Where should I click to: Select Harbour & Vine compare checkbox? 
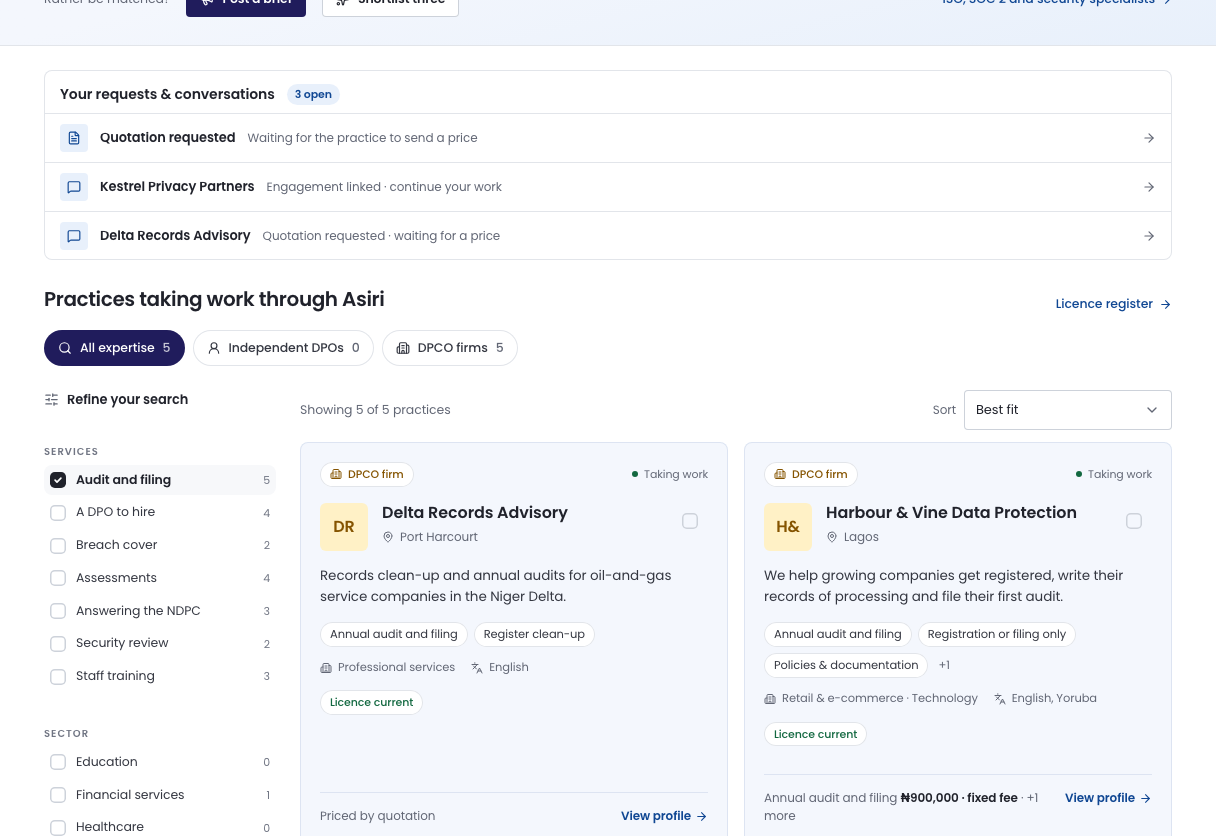pos(1134,521)
